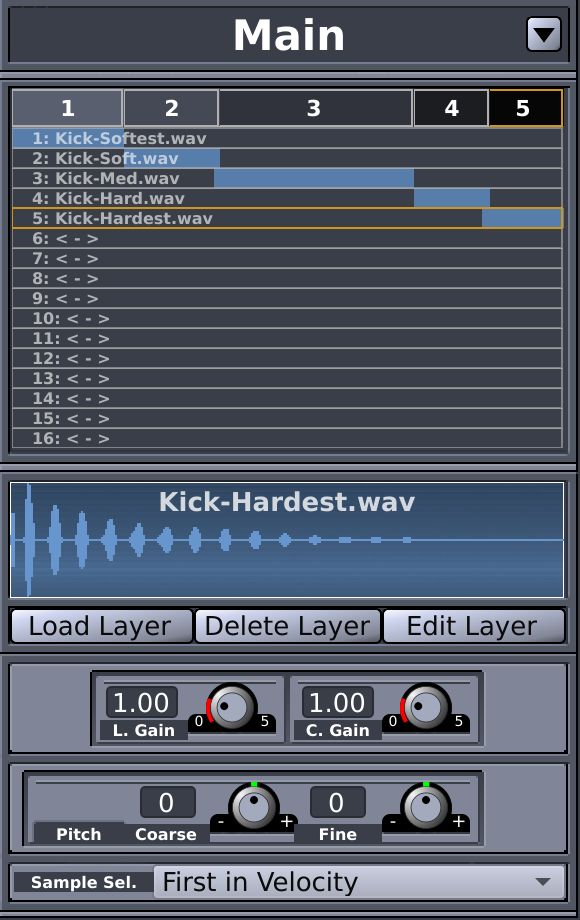The image size is (580, 920).
Task: Click the Load Layer button
Action: (x=101, y=626)
